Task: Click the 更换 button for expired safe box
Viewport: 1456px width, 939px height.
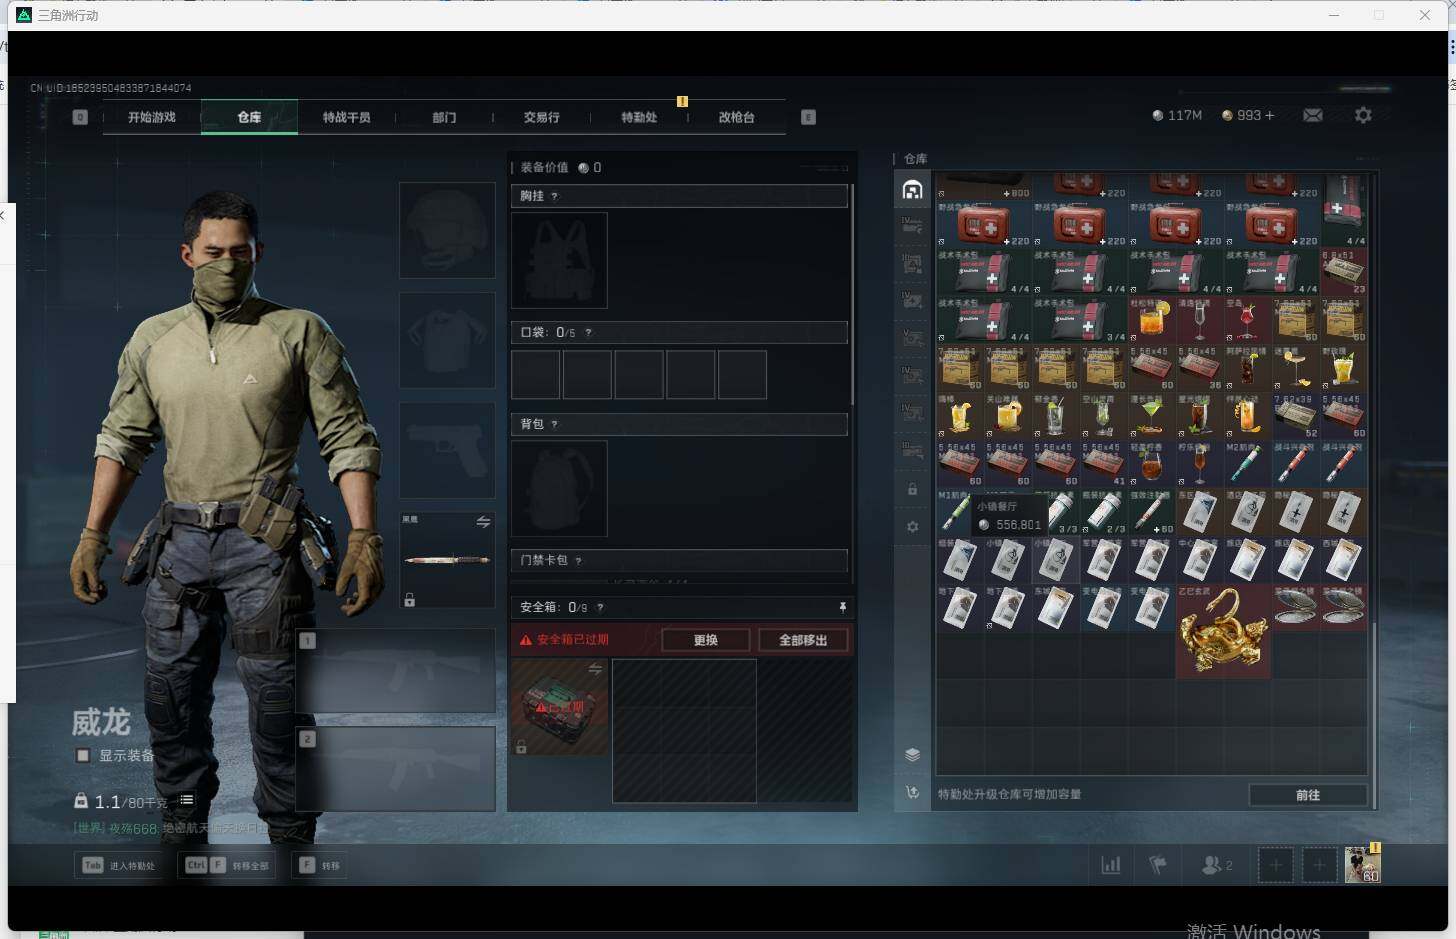Action: tap(705, 640)
